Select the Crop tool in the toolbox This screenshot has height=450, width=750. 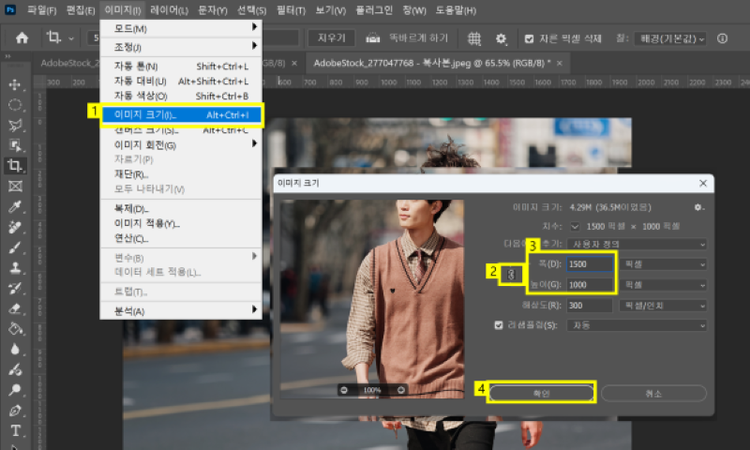point(15,165)
